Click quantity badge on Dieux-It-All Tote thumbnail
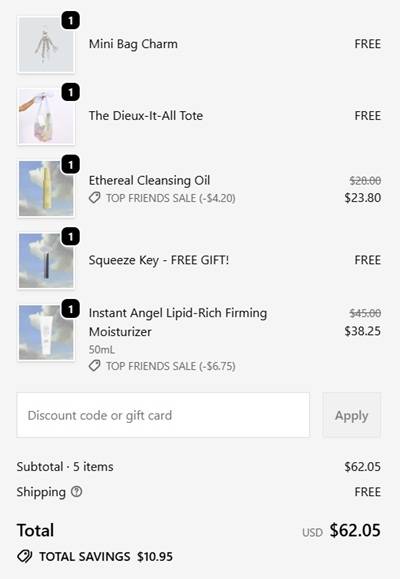Image resolution: width=400 pixels, height=579 pixels. click(x=71, y=92)
